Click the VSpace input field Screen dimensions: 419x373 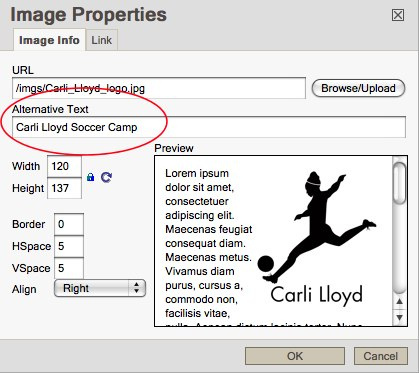click(69, 268)
